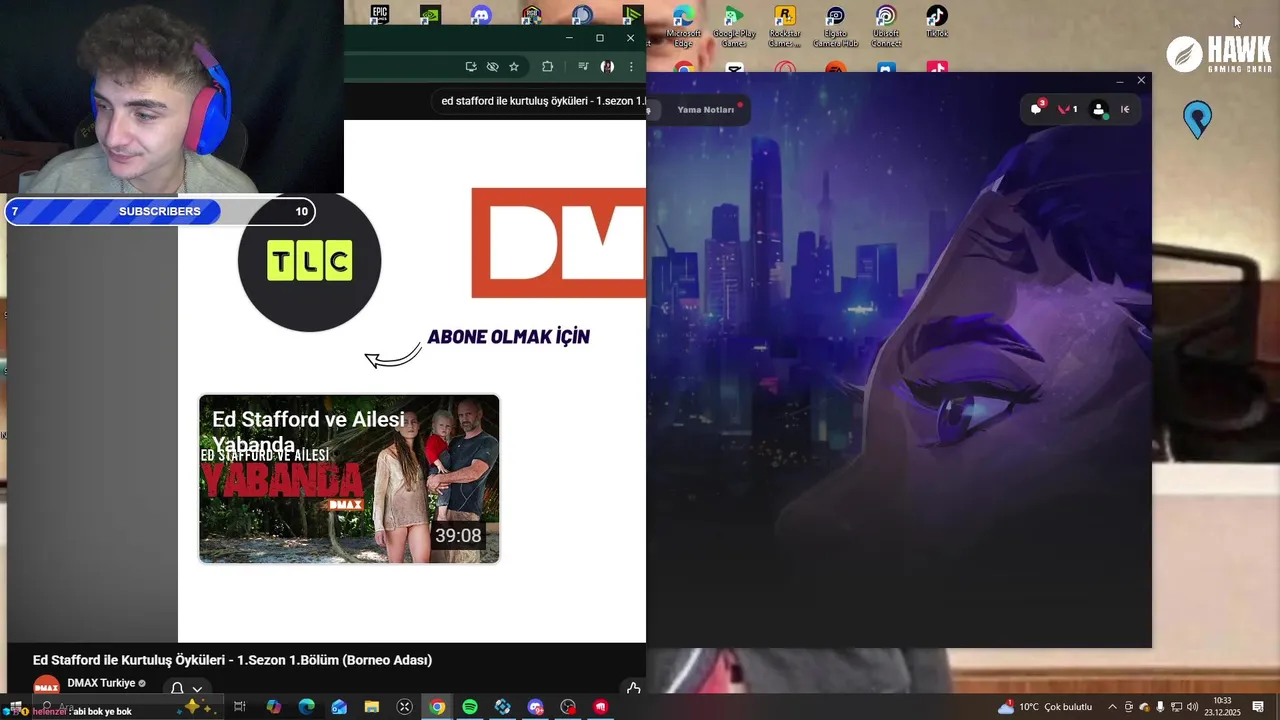This screenshot has width=1280, height=720.
Task: Open the Ed Stafford ve Ailesi Yabanda video
Action: click(349, 479)
